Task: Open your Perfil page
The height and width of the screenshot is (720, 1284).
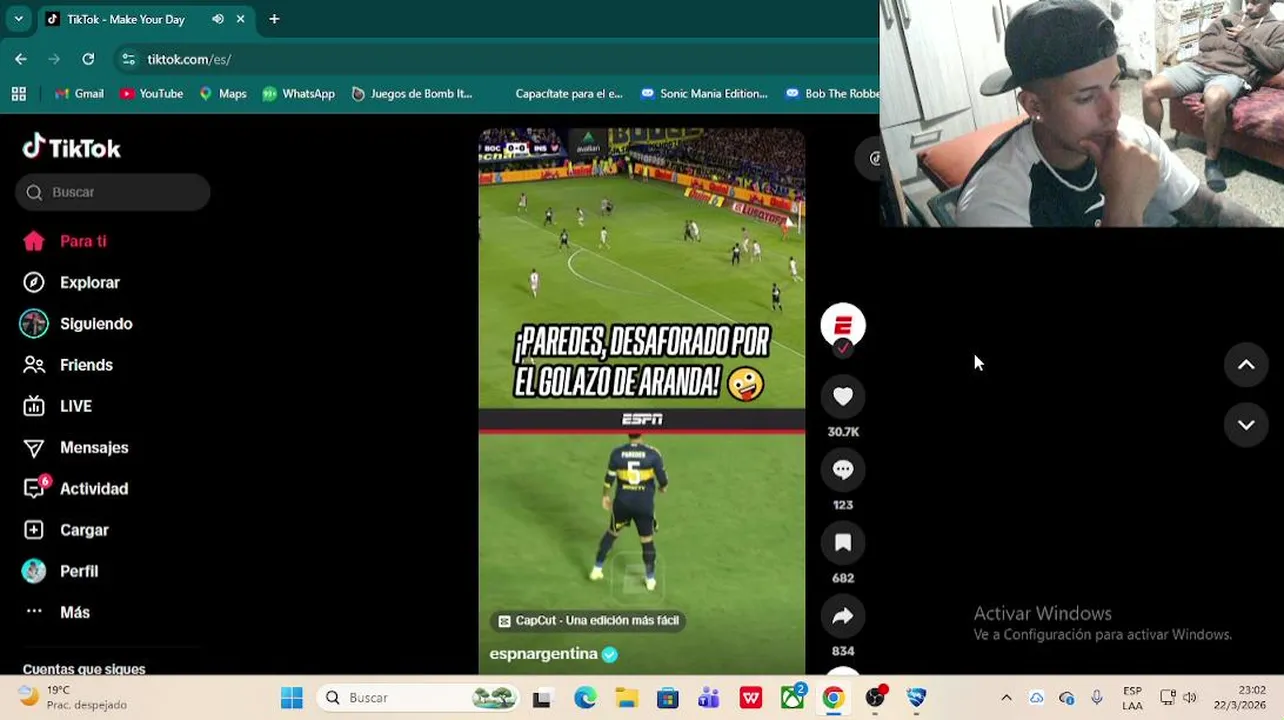Action: click(60, 571)
